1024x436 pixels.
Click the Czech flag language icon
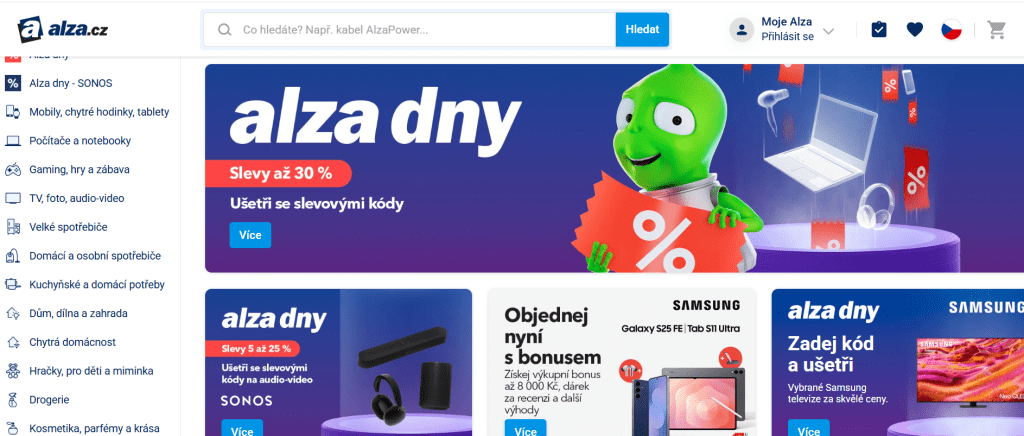(951, 29)
